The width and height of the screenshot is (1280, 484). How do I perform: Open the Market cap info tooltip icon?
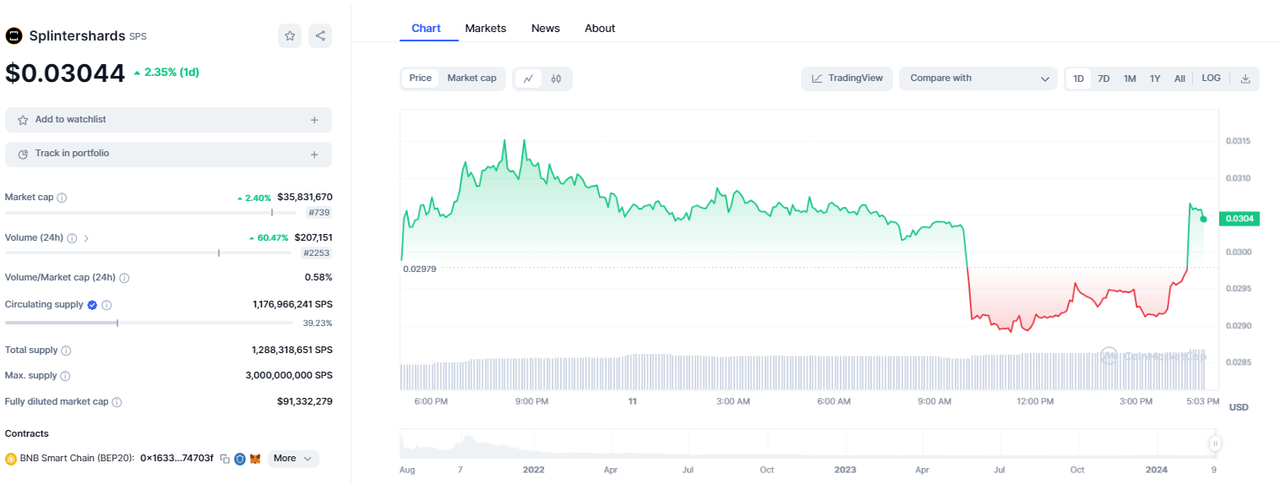(x=62, y=198)
